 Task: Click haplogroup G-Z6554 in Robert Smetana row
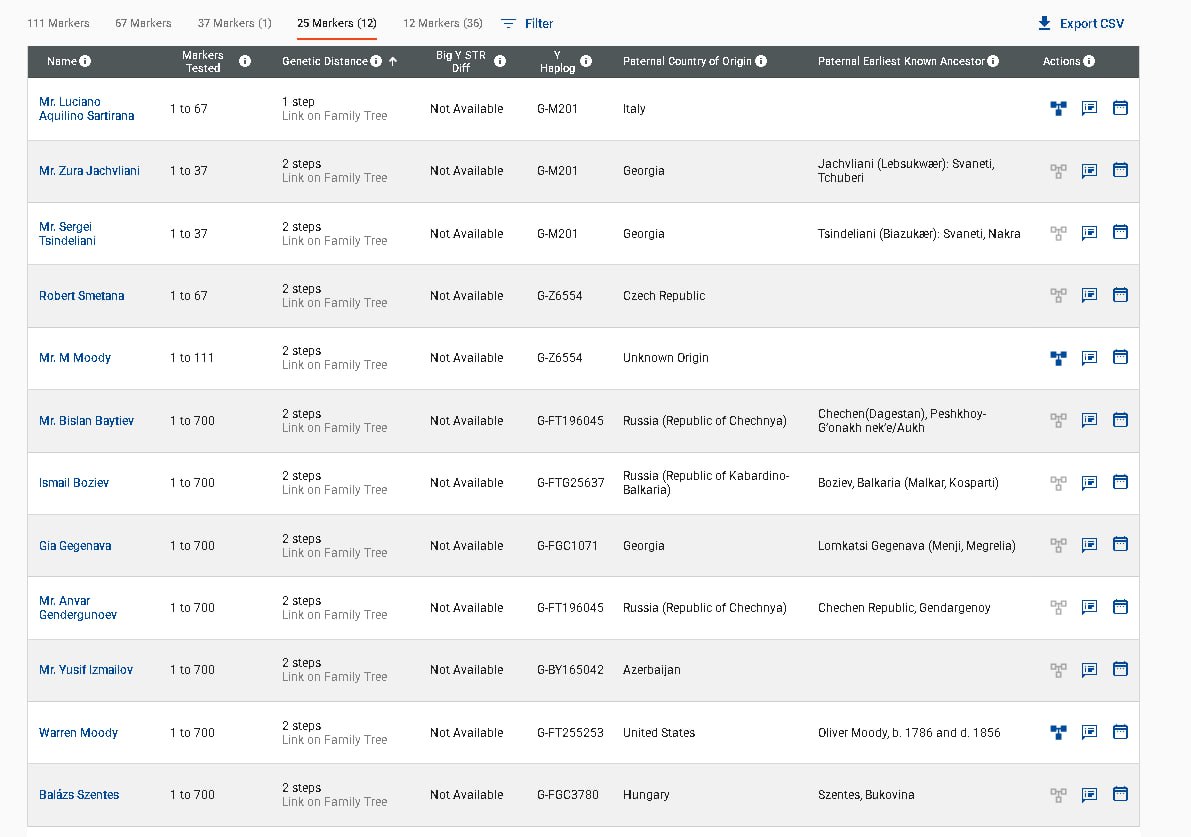[x=560, y=295]
